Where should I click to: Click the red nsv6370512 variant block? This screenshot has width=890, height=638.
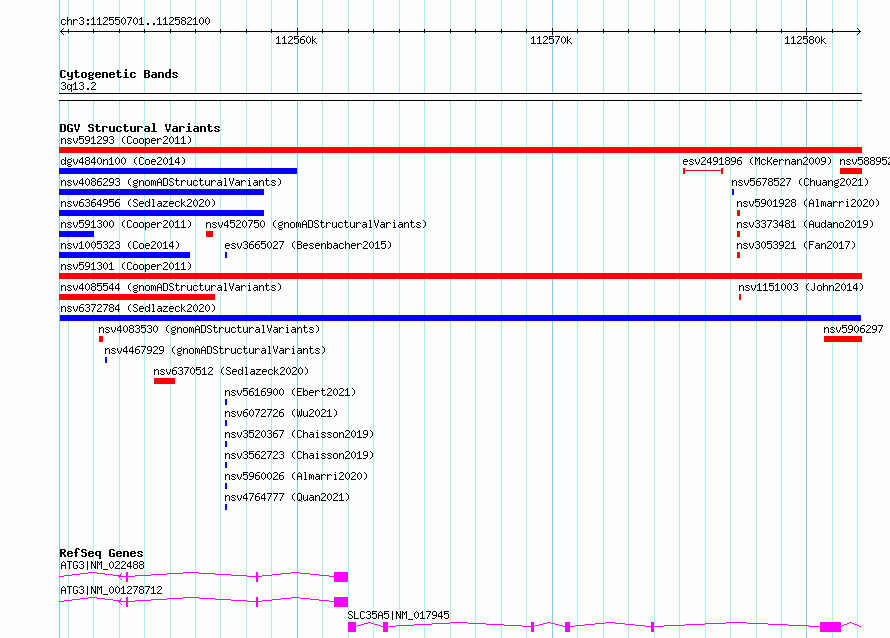(x=164, y=381)
